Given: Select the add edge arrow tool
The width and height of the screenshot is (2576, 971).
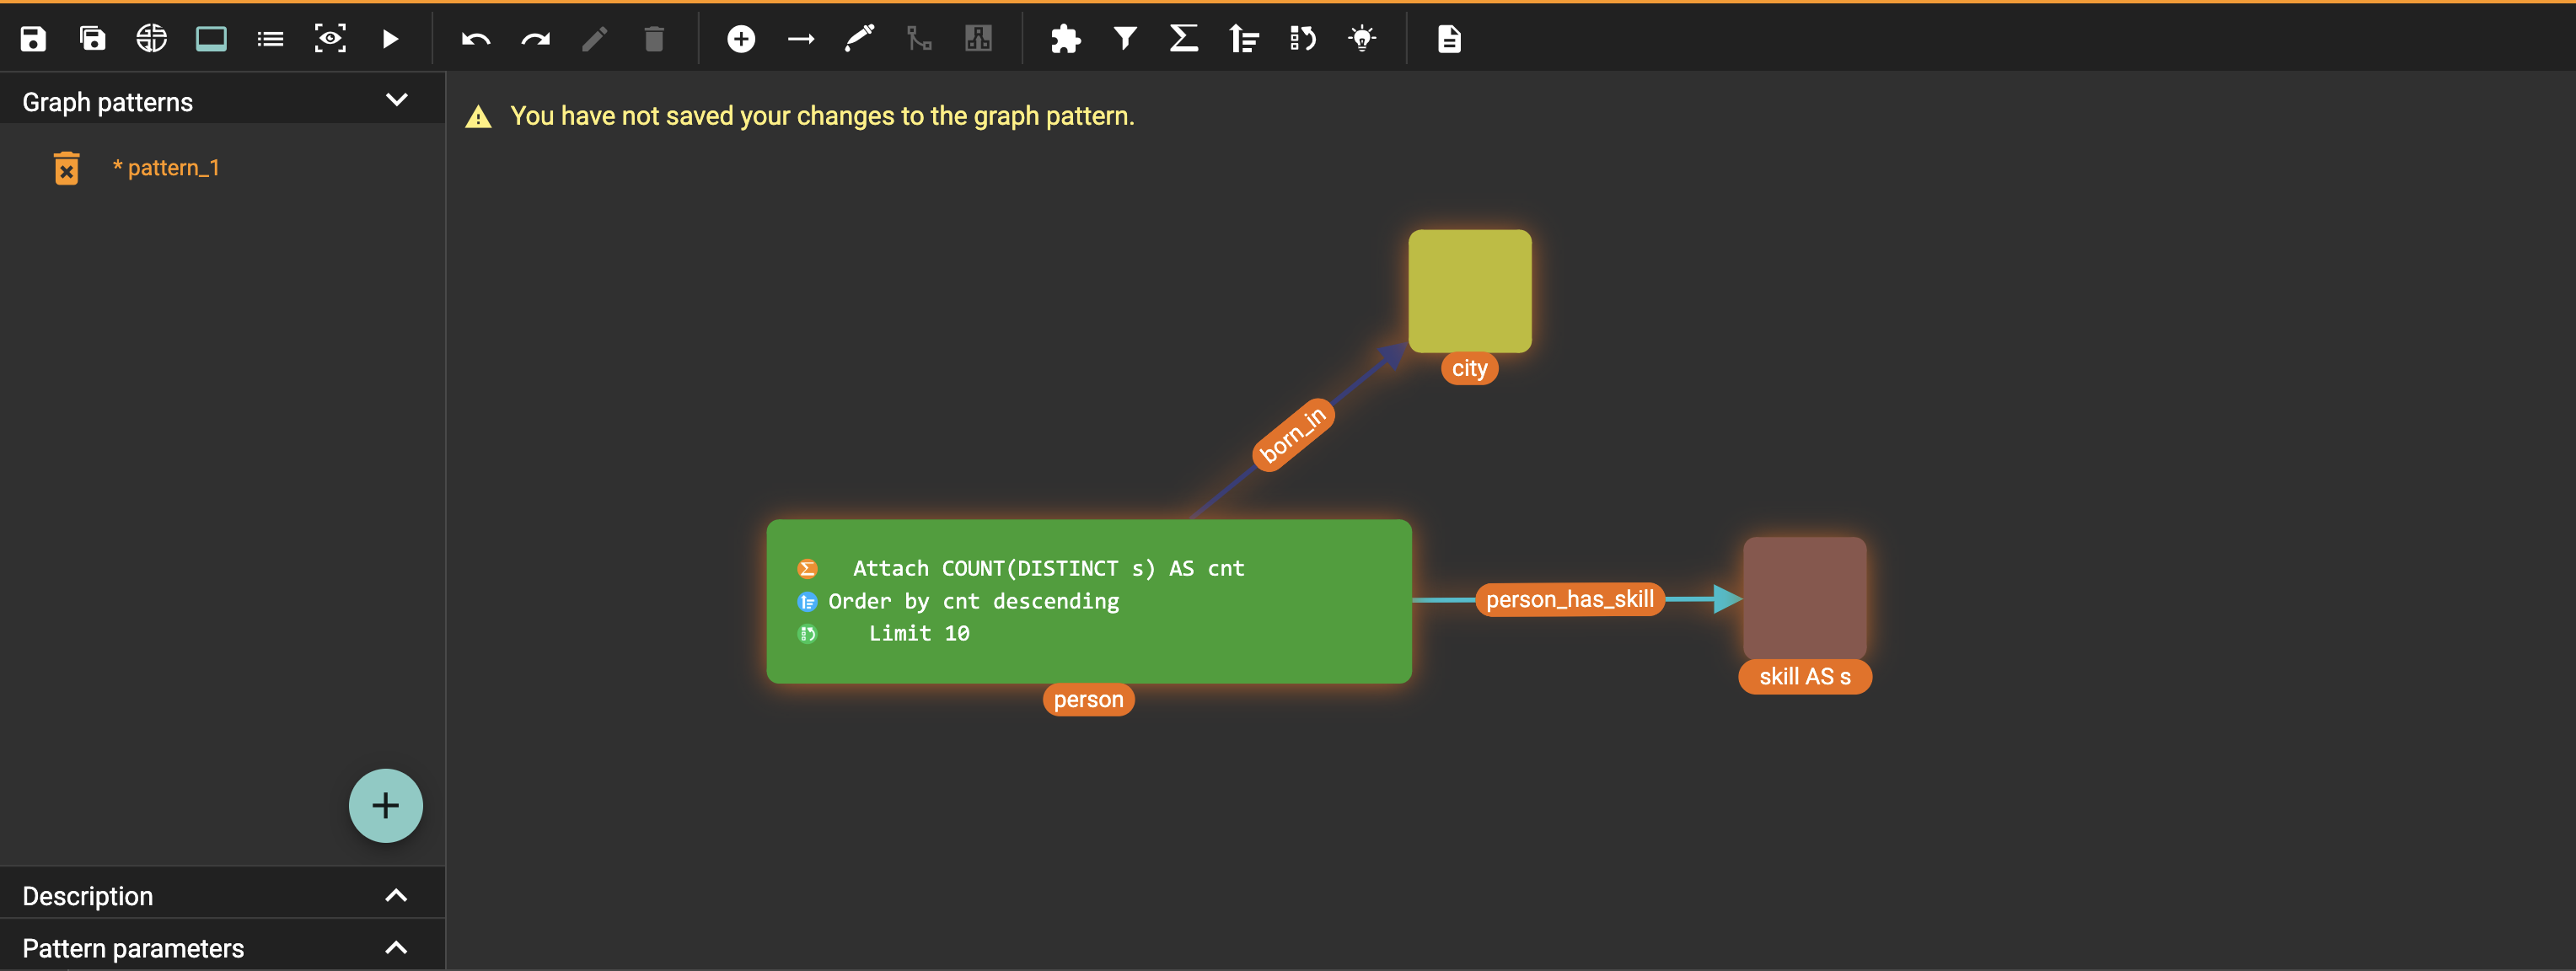Looking at the screenshot, I should tap(801, 39).
